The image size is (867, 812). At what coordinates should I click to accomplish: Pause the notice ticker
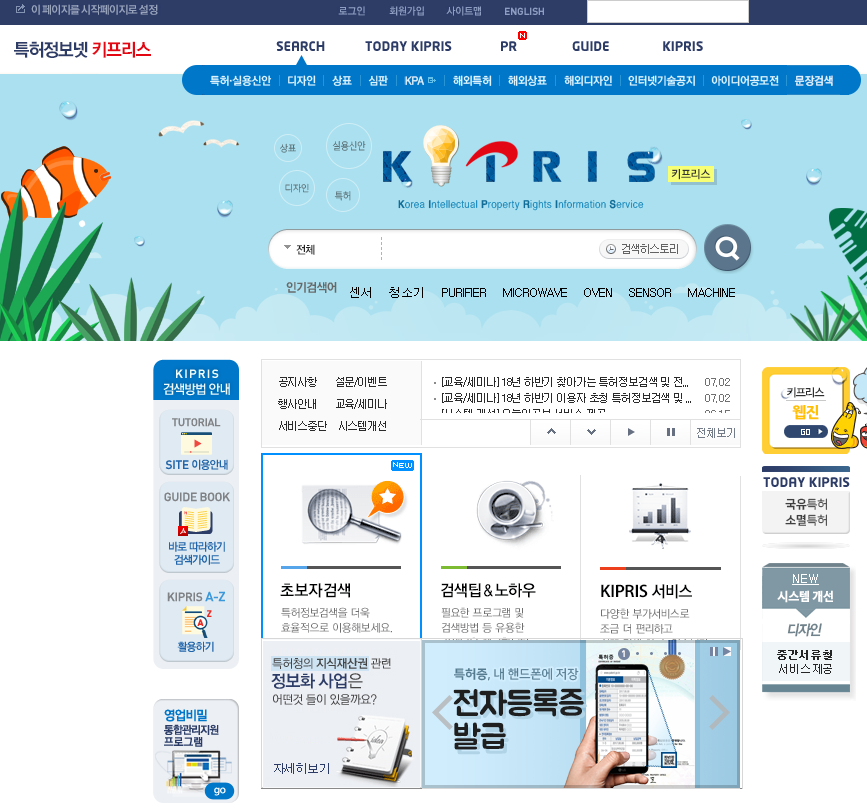point(671,432)
